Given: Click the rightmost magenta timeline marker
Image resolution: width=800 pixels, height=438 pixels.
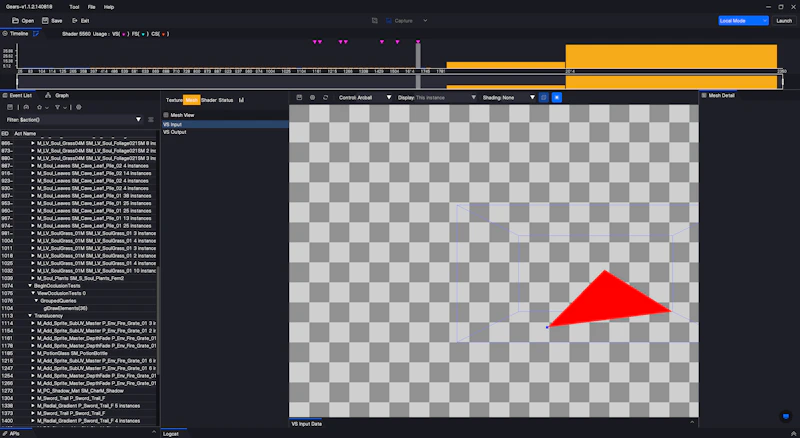Looking at the screenshot, I should (x=418, y=42).
